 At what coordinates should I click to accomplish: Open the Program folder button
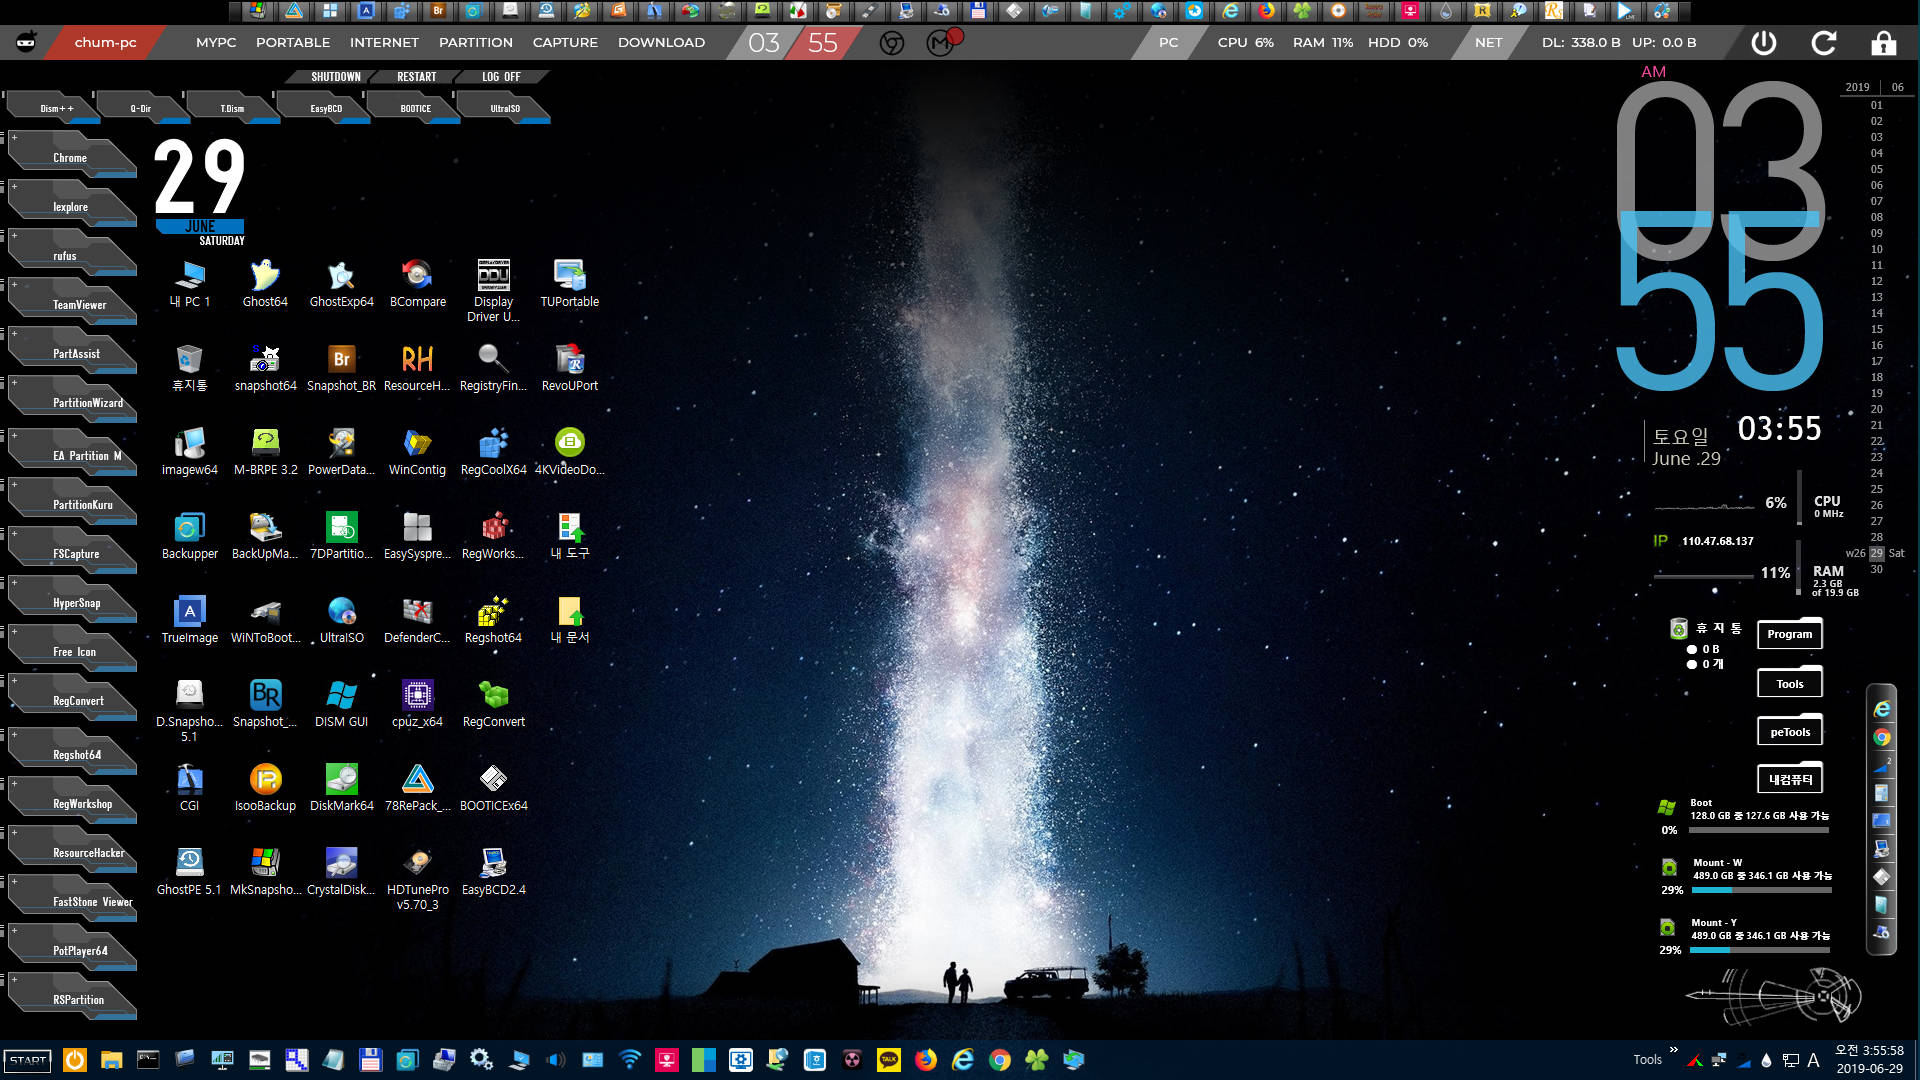[1789, 634]
